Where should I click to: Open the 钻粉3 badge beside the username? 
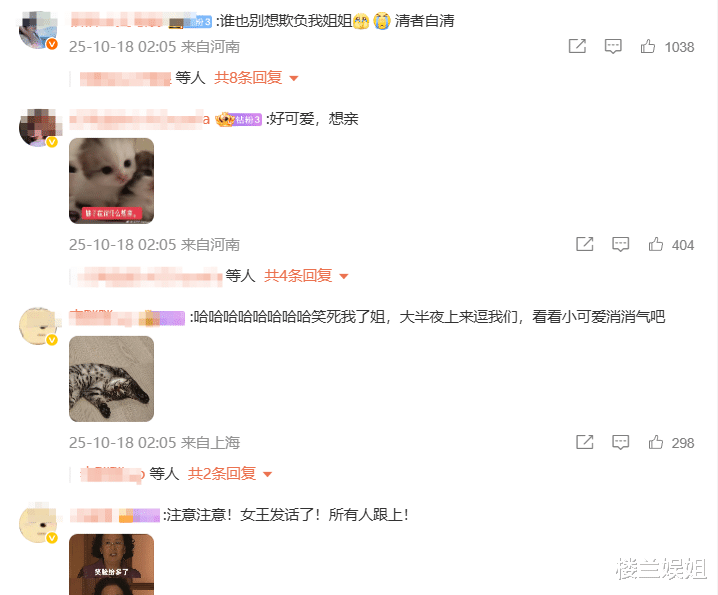[239, 120]
